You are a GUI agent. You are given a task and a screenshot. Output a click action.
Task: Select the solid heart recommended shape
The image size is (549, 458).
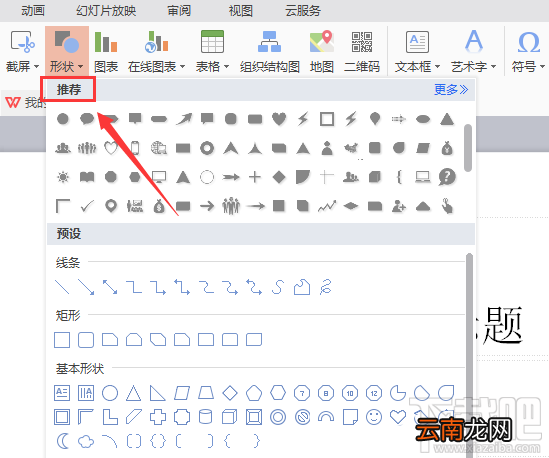[x=279, y=119]
